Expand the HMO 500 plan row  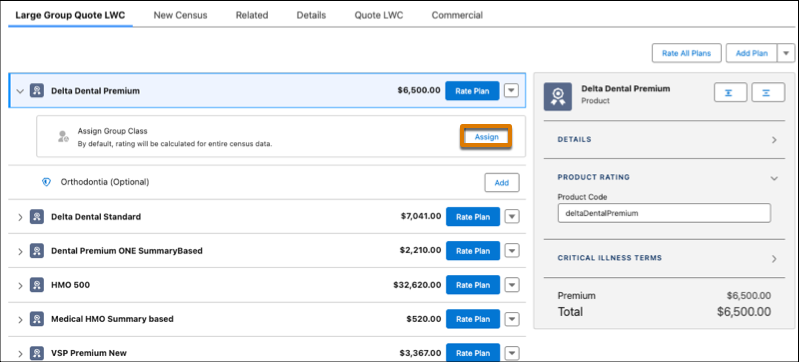click(x=20, y=286)
